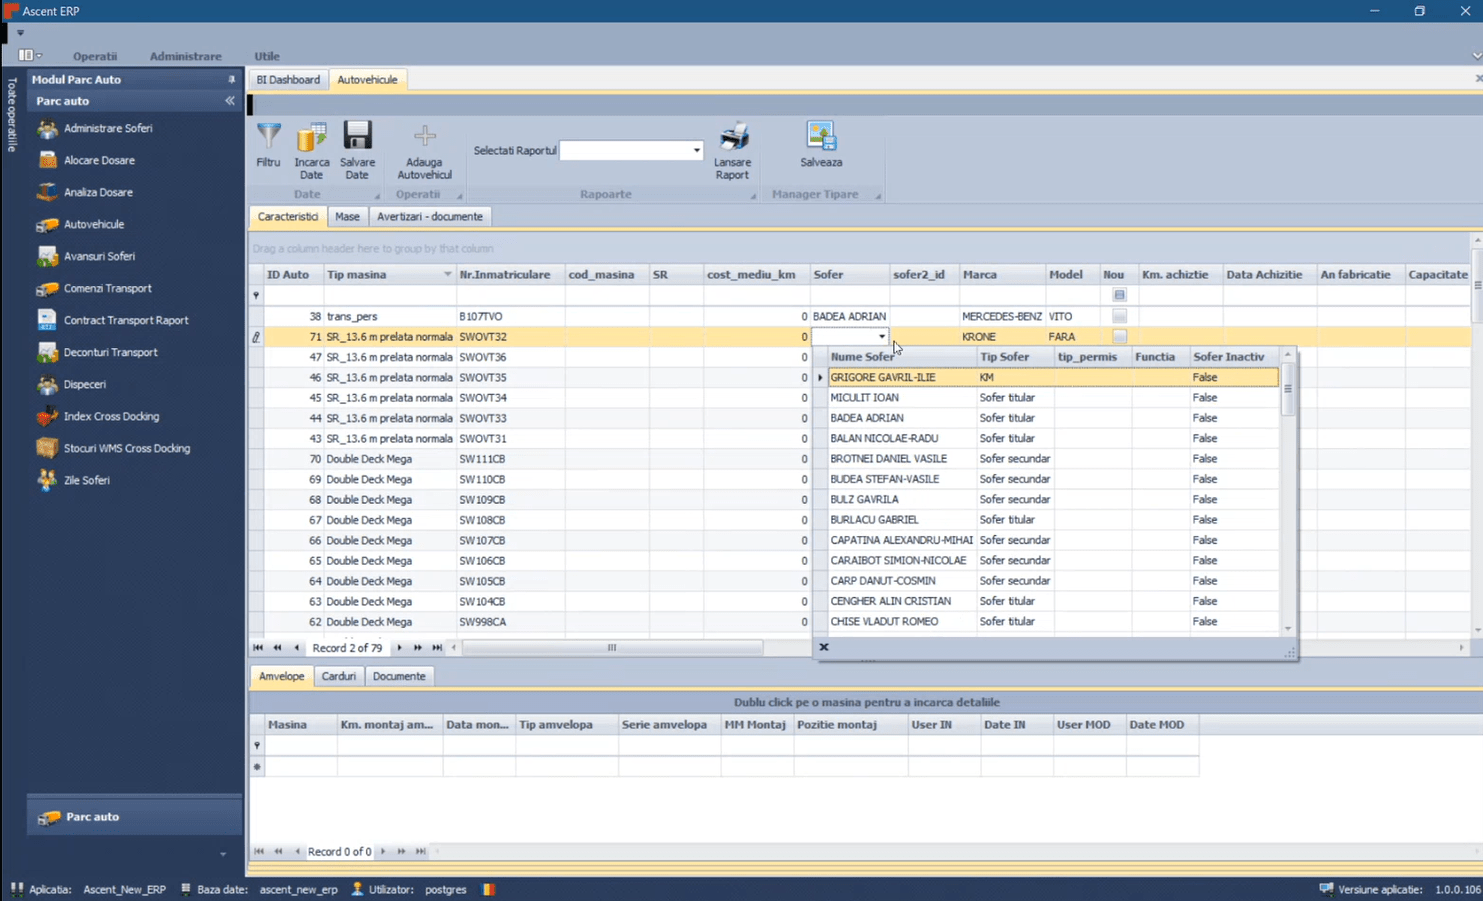This screenshot has width=1483, height=901.
Task: Select Caracteristici tab
Action: pos(288,217)
